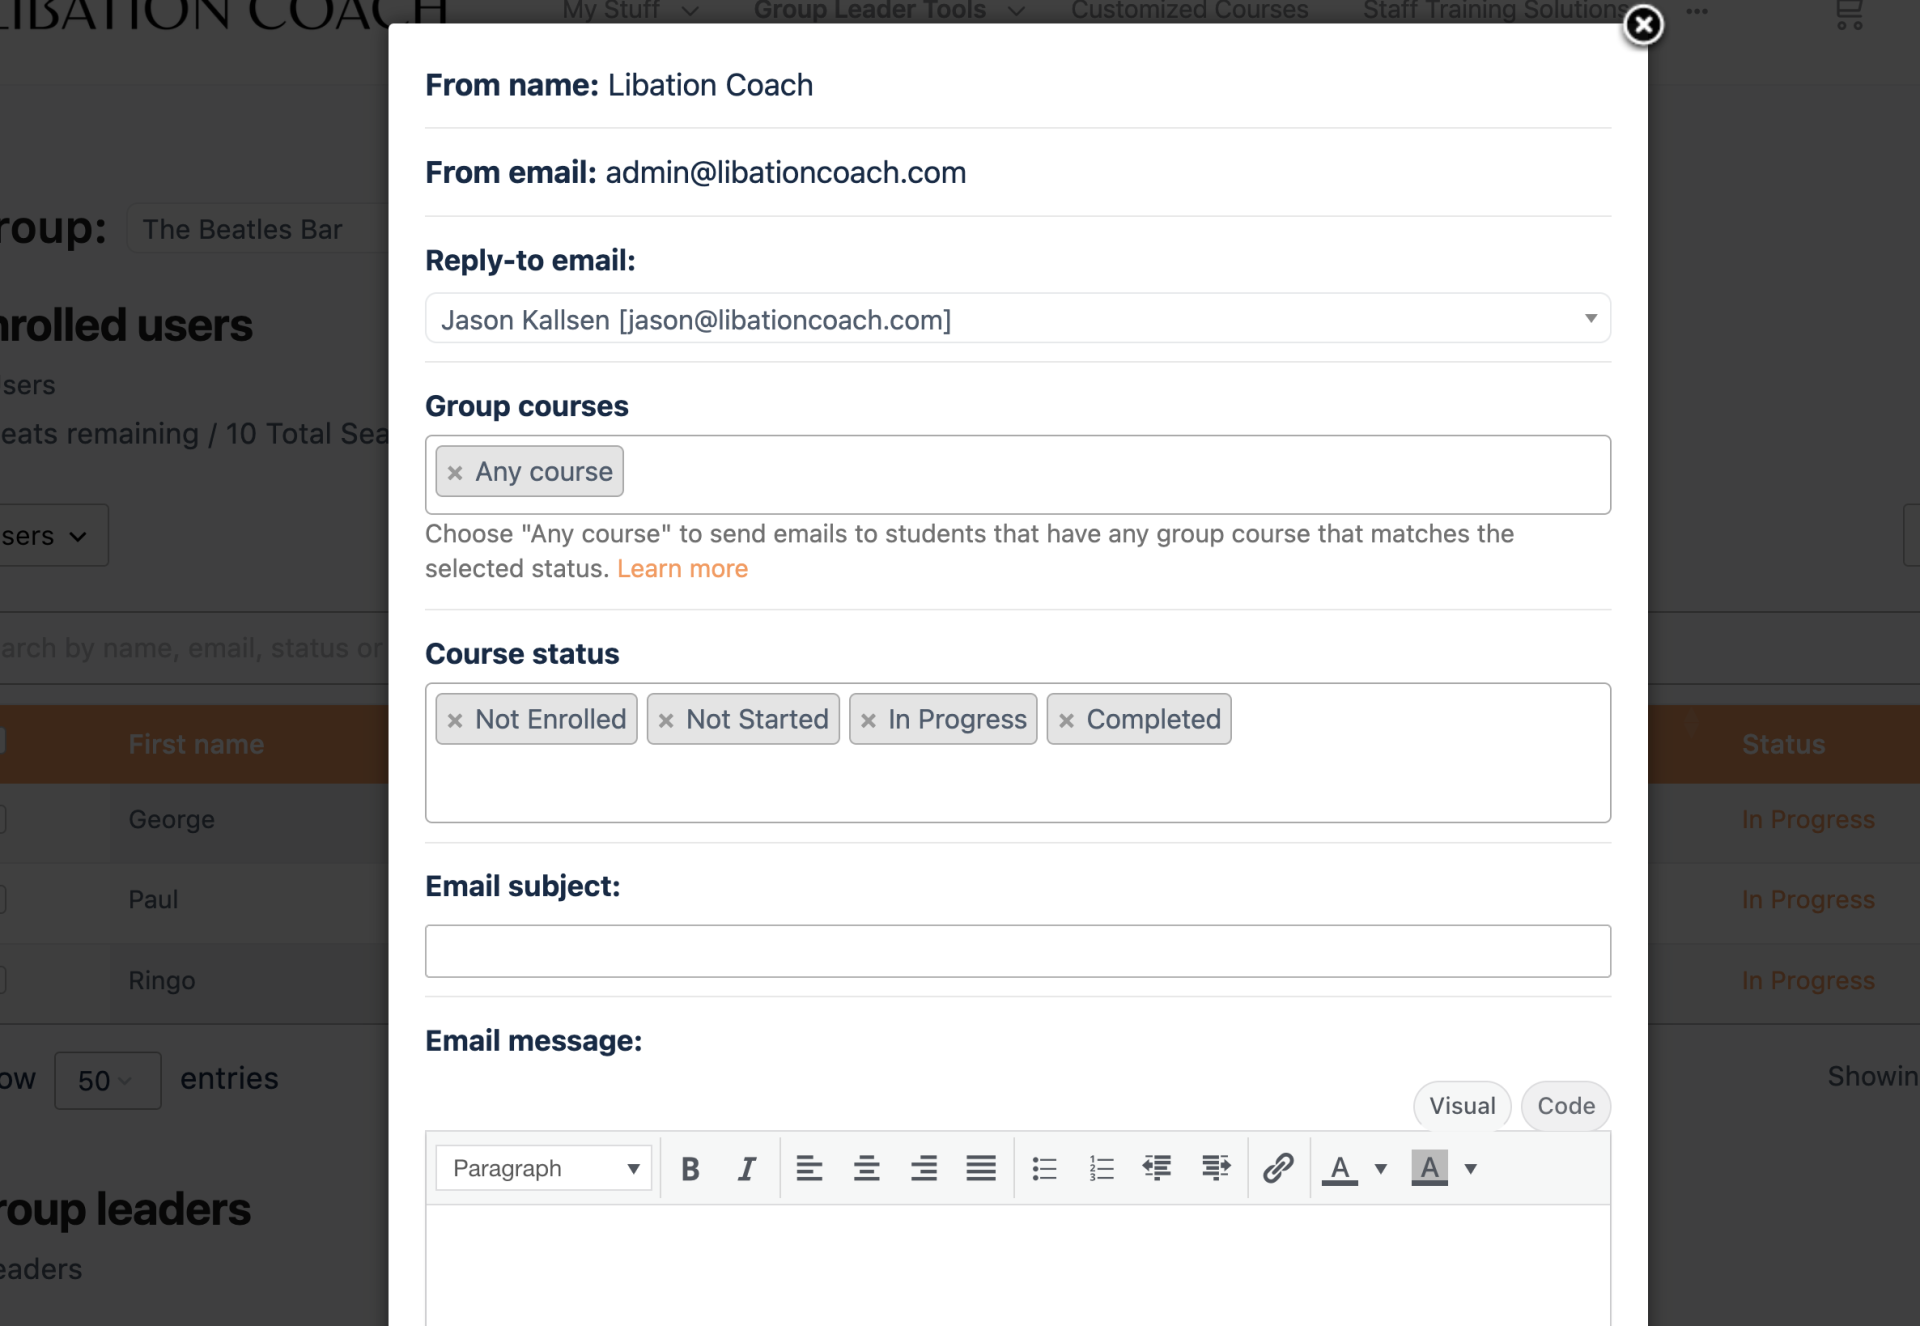Screen dimensions: 1920x1326
Task: Justify email message text
Action: [x=981, y=1168]
